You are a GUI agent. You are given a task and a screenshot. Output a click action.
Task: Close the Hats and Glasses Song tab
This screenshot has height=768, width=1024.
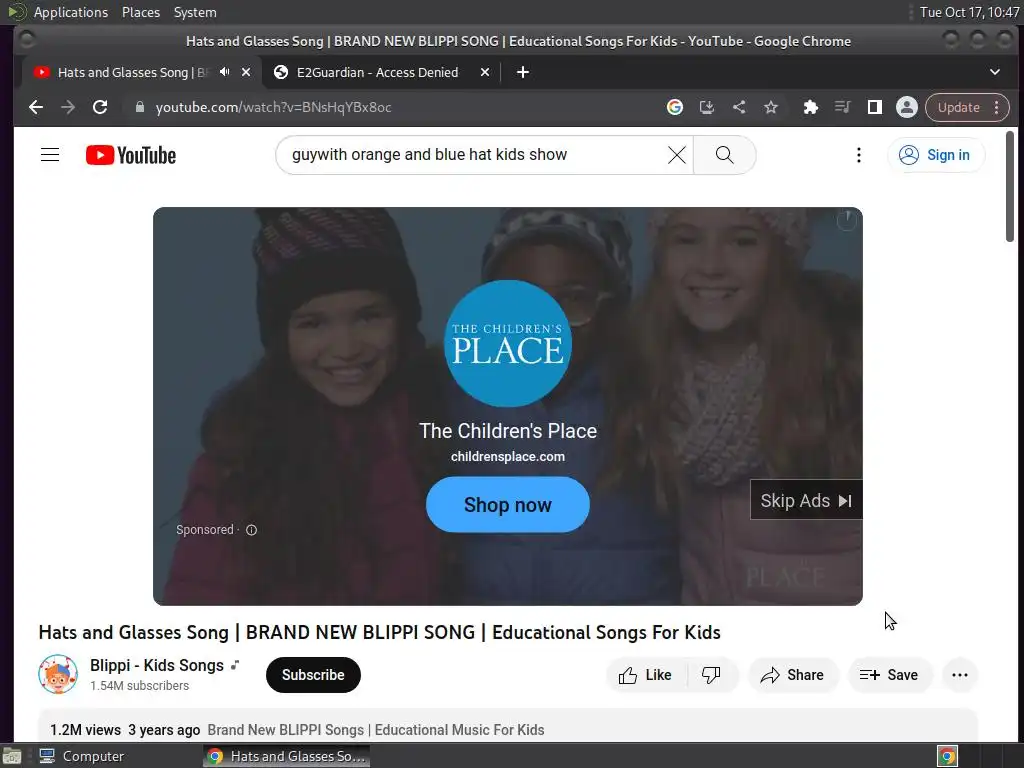coord(246,72)
